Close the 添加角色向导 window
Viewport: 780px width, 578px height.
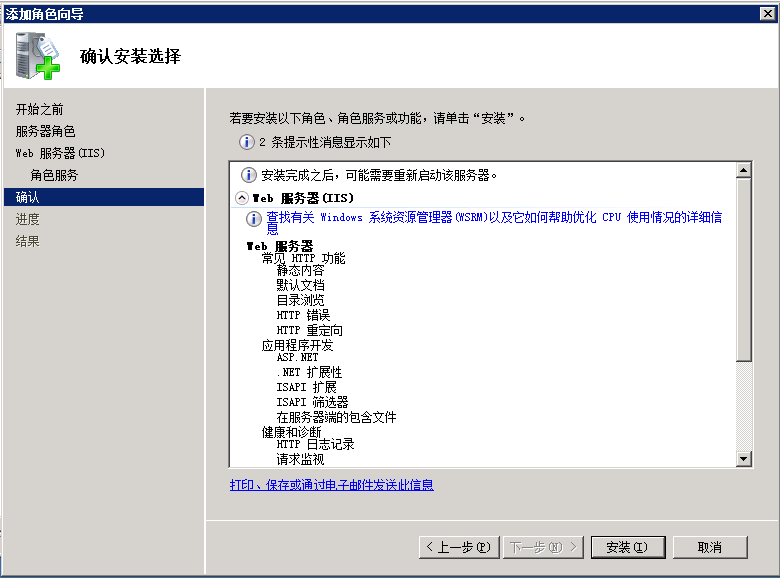point(768,13)
